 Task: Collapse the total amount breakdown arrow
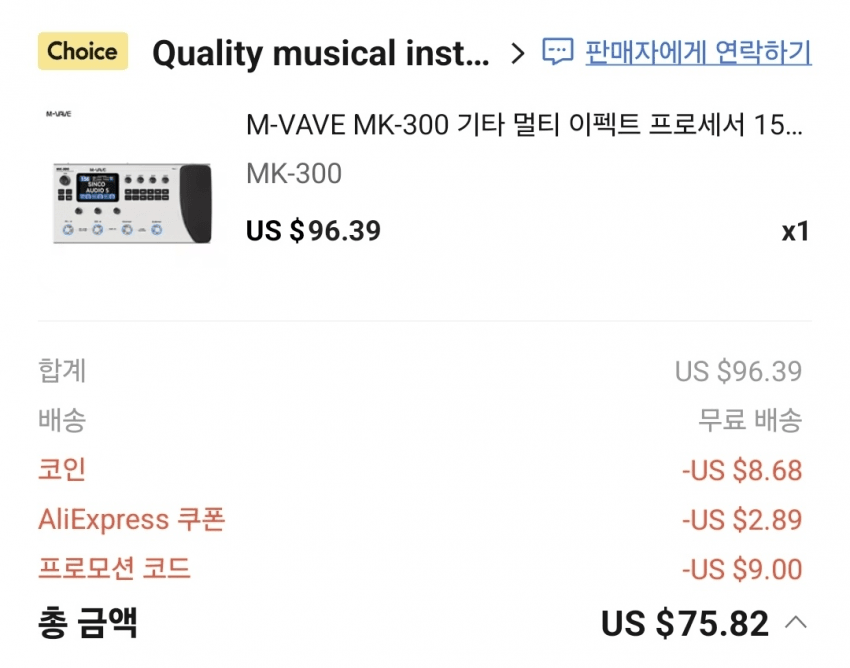pyautogui.click(x=796, y=623)
